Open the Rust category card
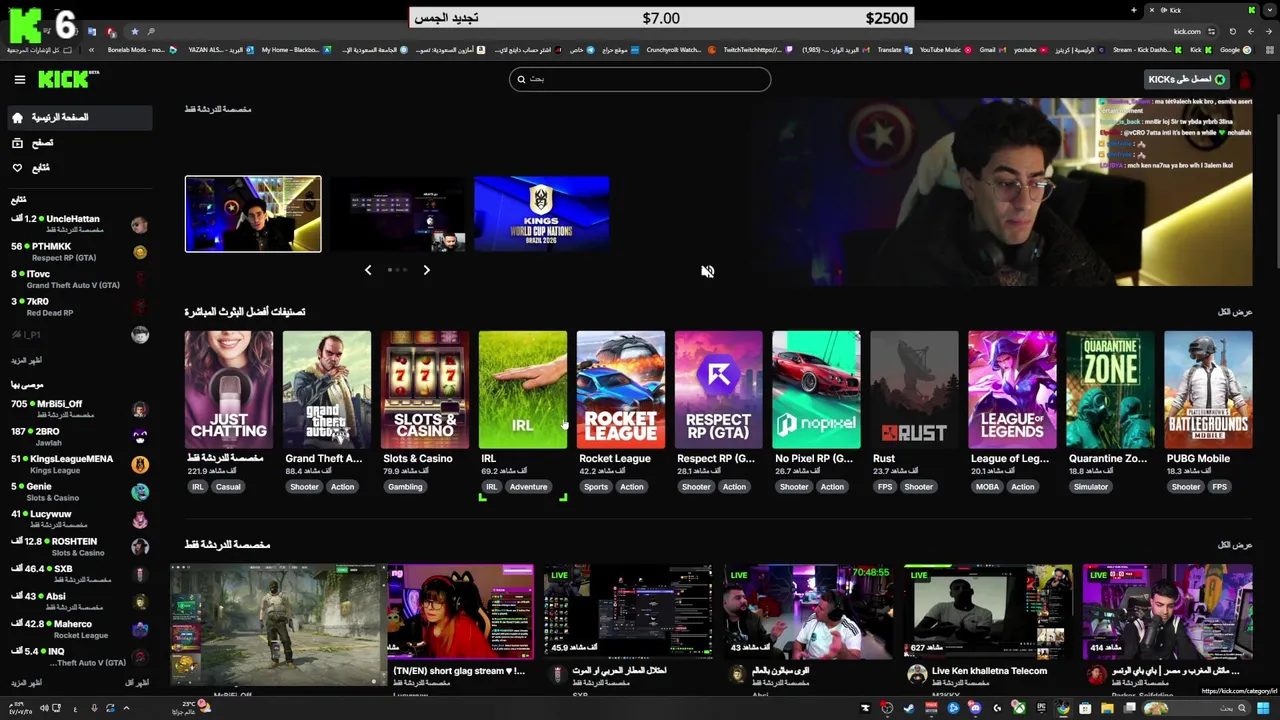Screen dimensions: 1280x720 pyautogui.click(x=914, y=389)
